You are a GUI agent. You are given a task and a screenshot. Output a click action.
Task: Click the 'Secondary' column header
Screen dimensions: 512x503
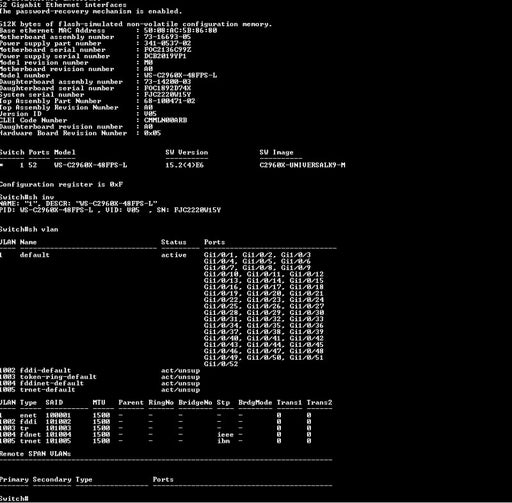52,480
